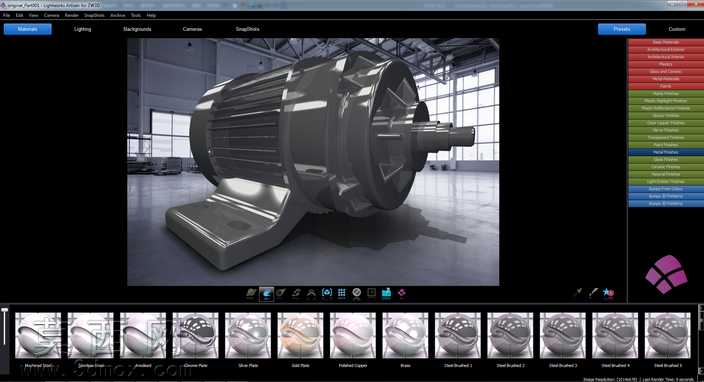Click the white brush icon left of the star icon
The width and height of the screenshot is (704, 382).
593,293
